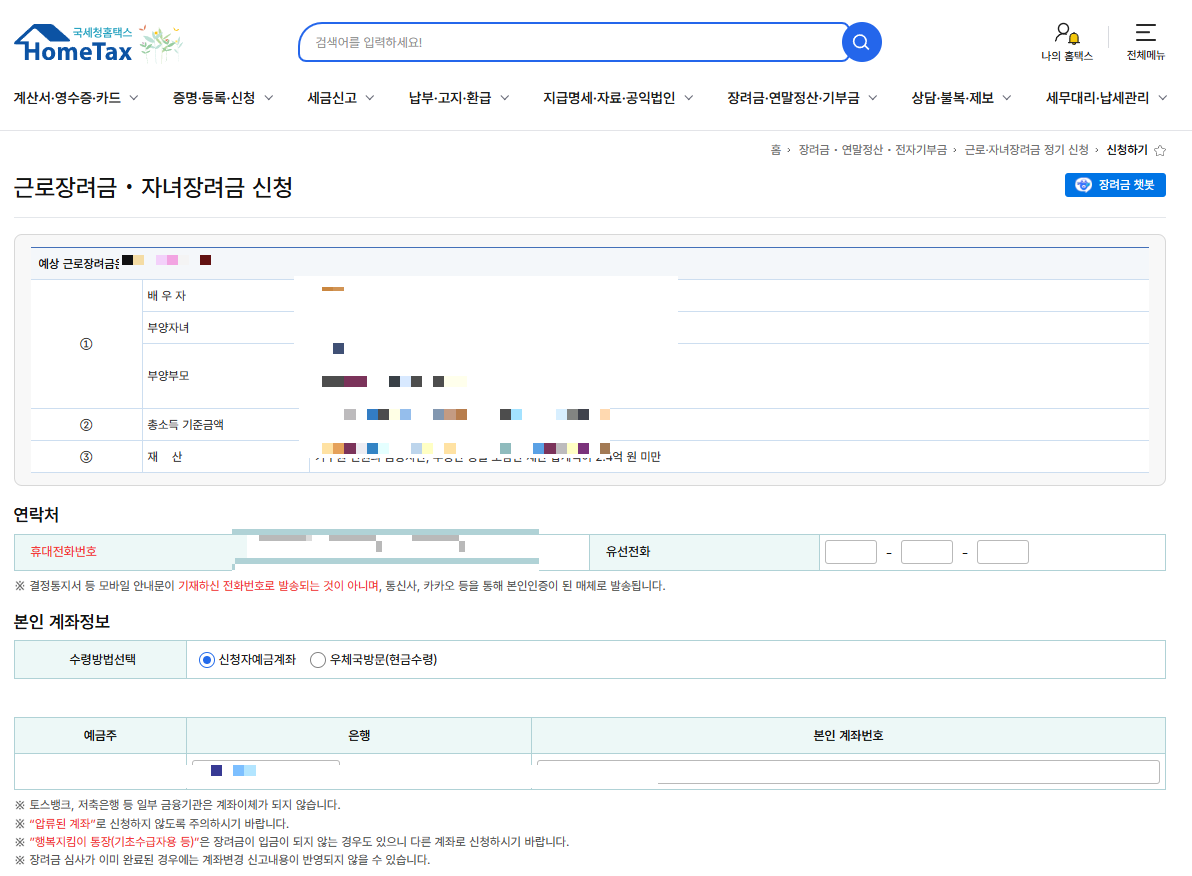Click the blue search magnifier button
This screenshot has height=876, width=1192.
[x=861, y=43]
